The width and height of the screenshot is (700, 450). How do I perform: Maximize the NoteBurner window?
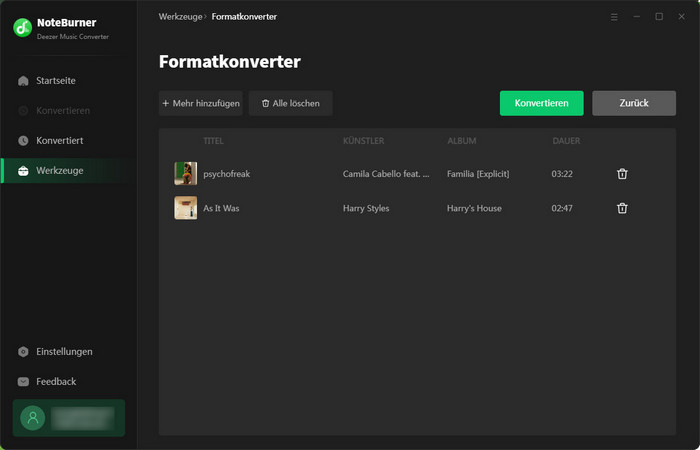(659, 17)
